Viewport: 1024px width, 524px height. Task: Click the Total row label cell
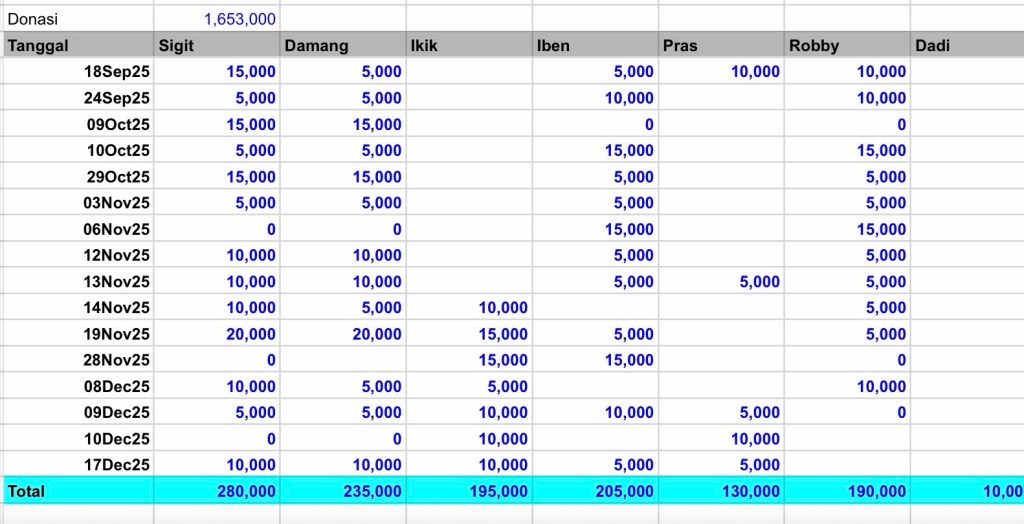(78, 491)
